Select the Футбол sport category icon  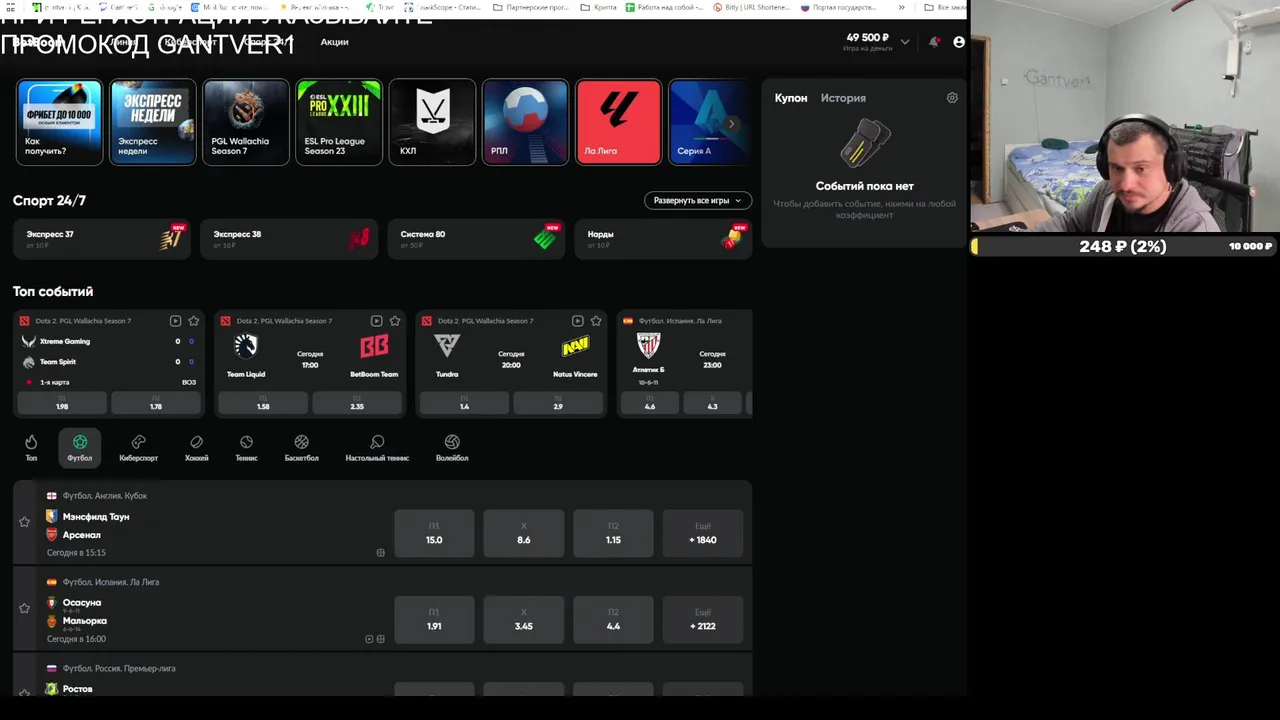point(80,447)
